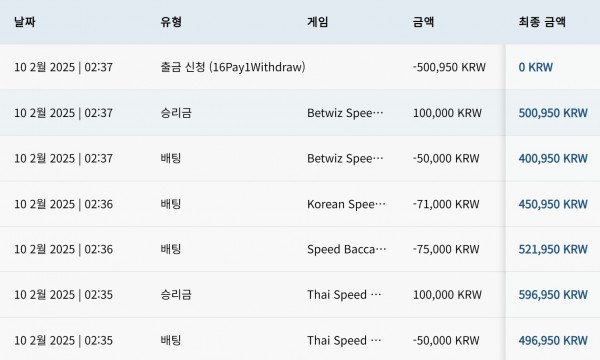This screenshot has height=360, width=600.
Task: Click the -75,000 KRW bet amount
Action: tap(446, 249)
